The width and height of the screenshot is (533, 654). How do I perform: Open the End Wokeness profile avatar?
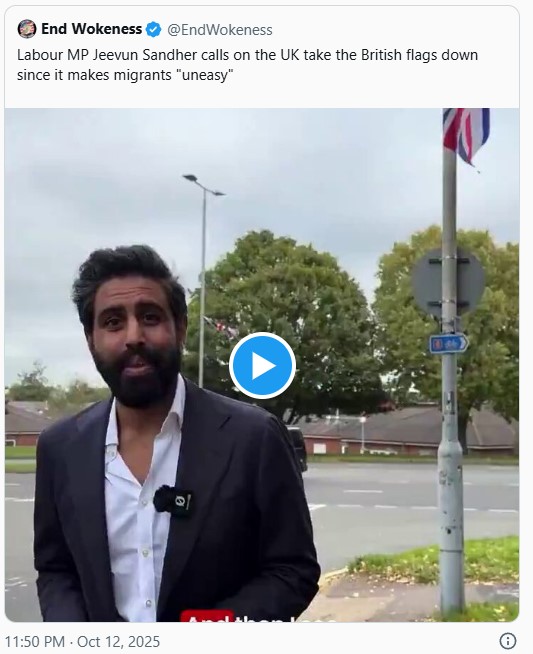coord(27,29)
